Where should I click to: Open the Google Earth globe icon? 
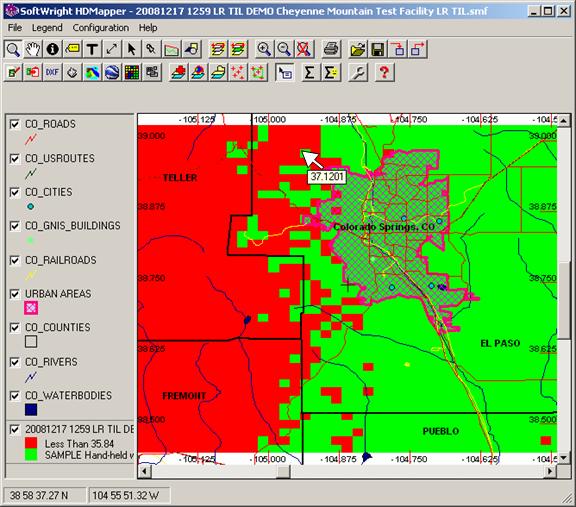(112, 72)
